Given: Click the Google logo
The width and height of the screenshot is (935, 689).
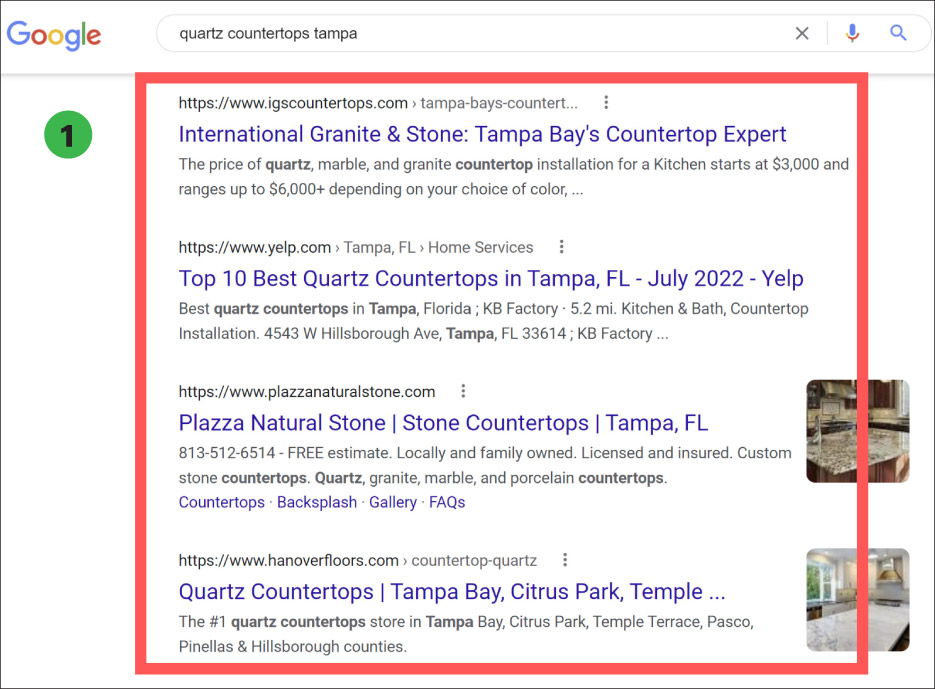Looking at the screenshot, I should click(x=54, y=35).
